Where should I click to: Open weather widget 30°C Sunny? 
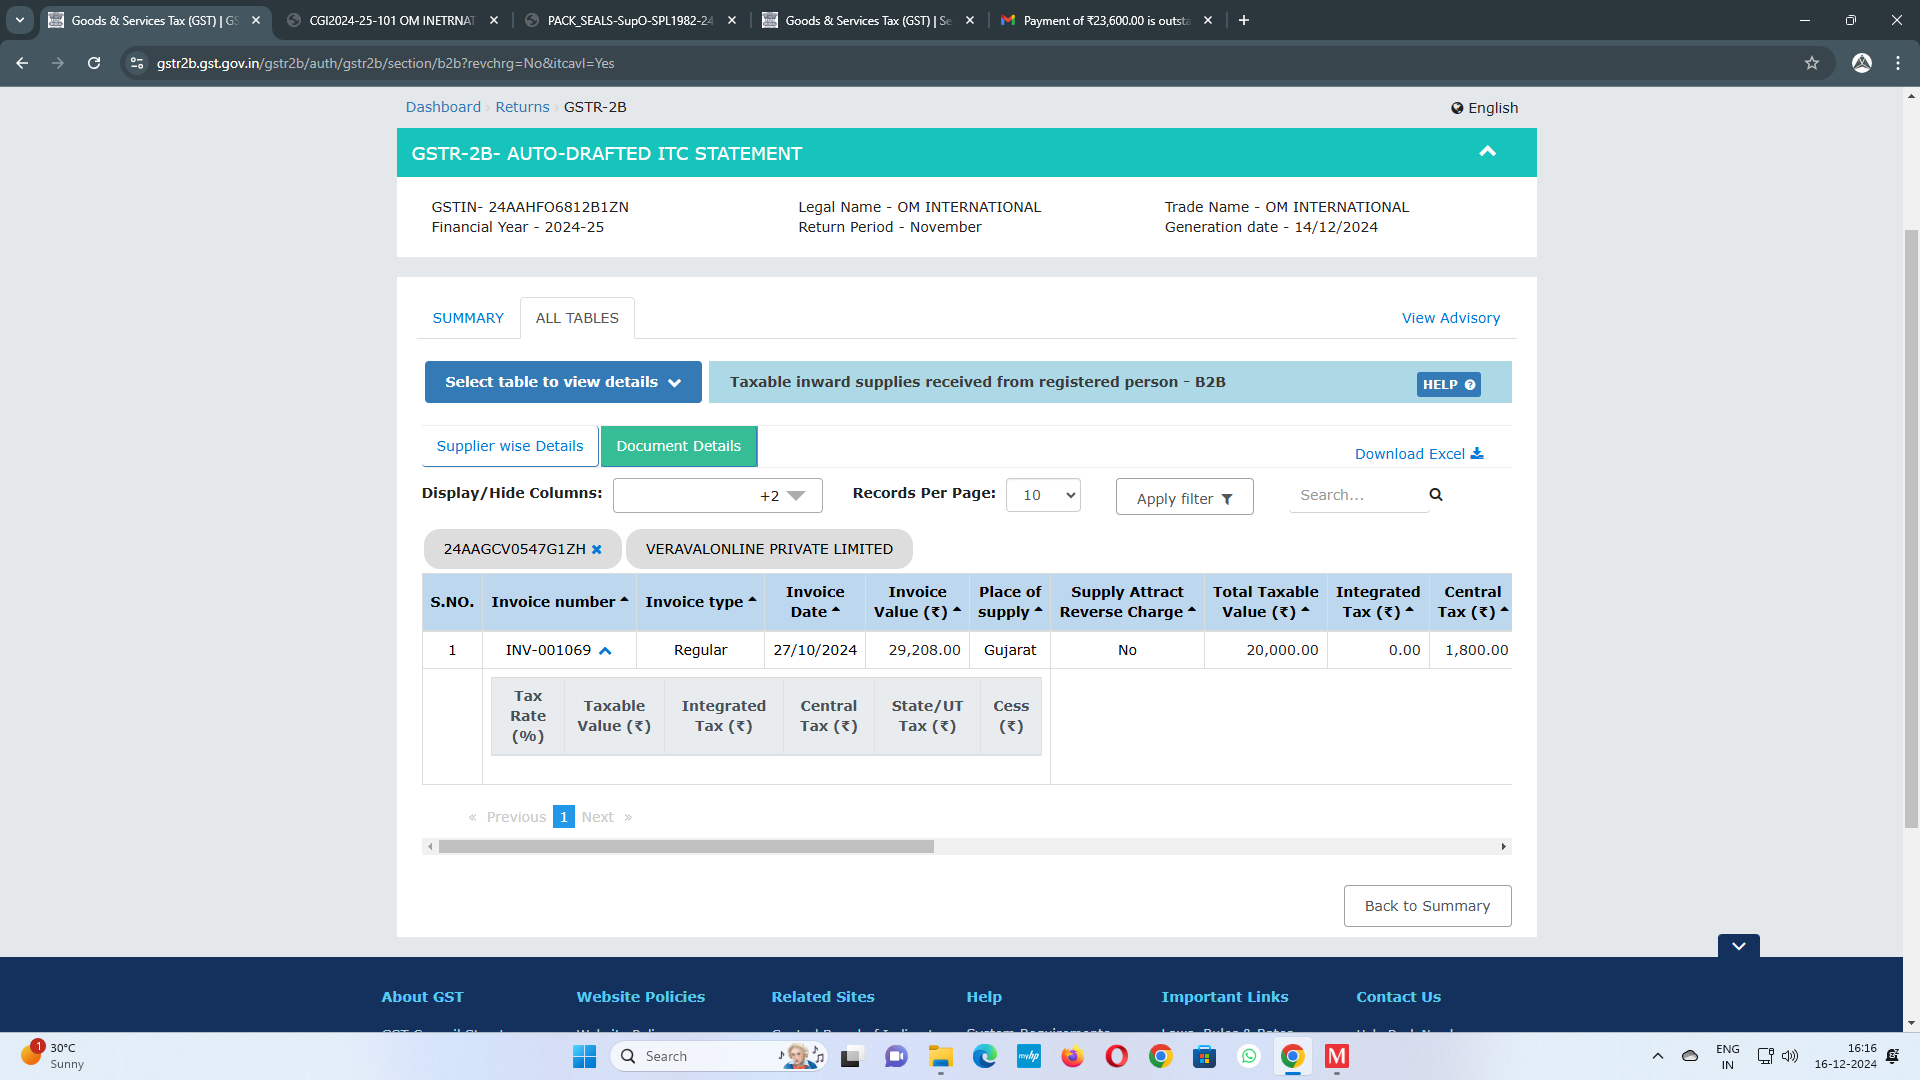pyautogui.click(x=52, y=1056)
